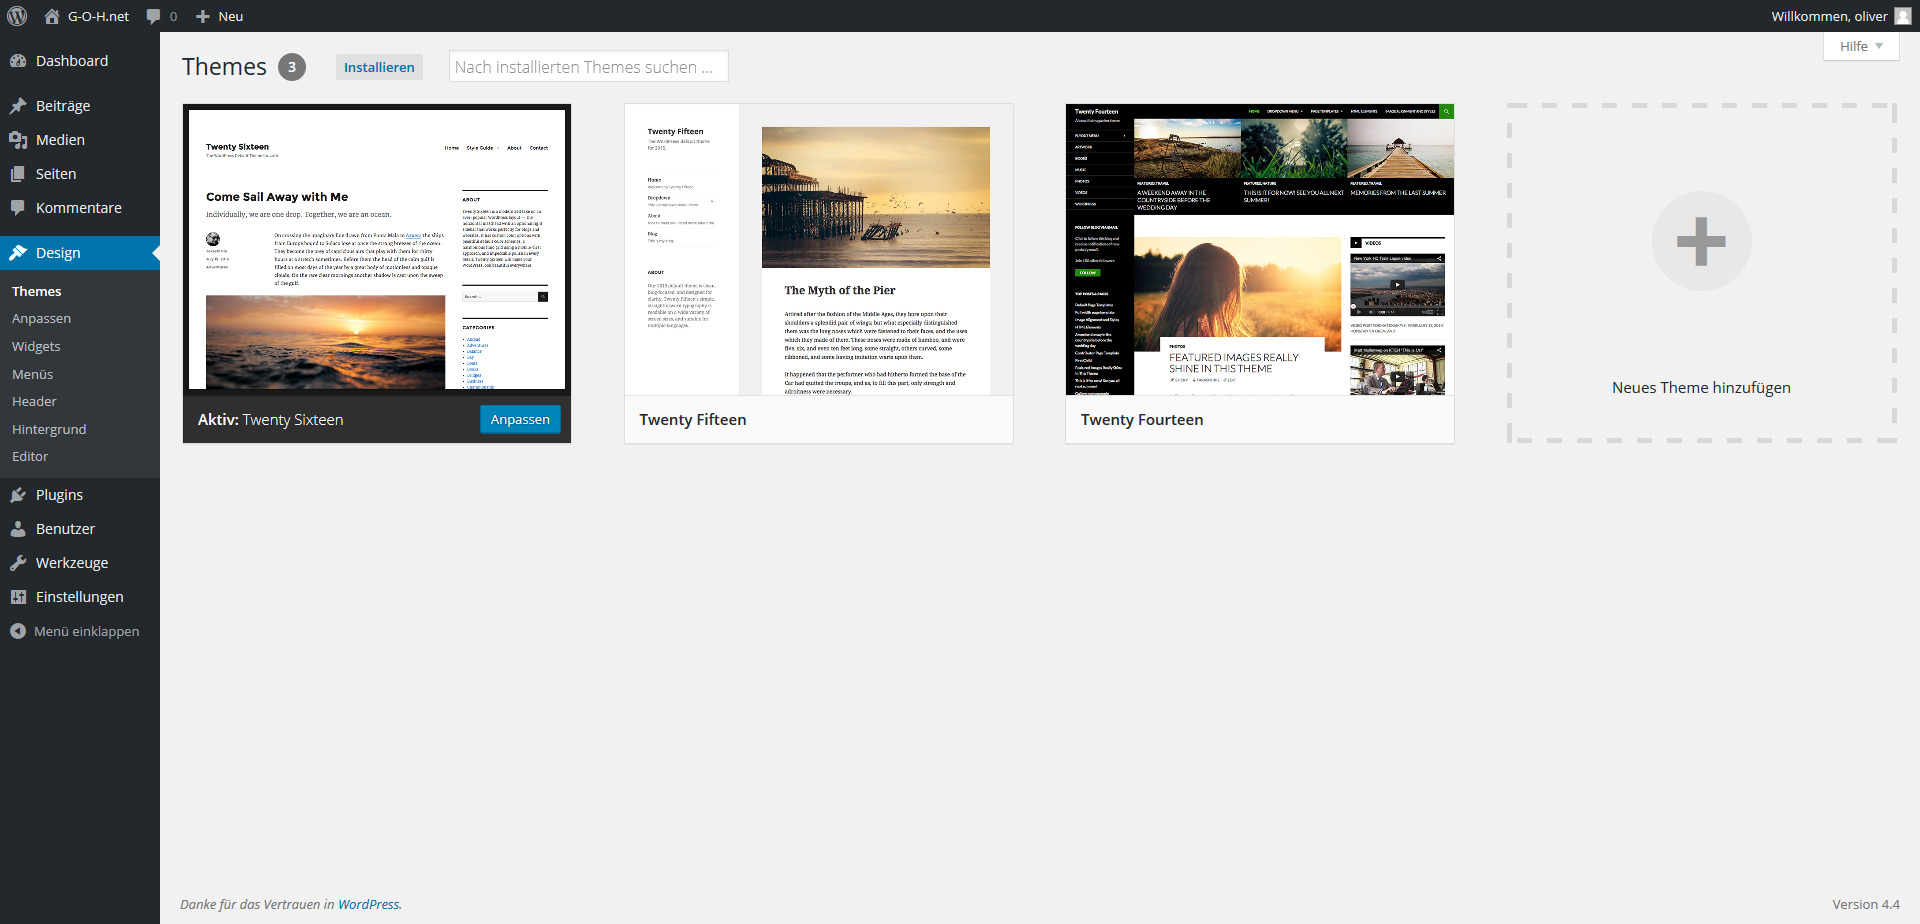Open the Widgets submenu entry
1920x924 pixels.
click(36, 346)
